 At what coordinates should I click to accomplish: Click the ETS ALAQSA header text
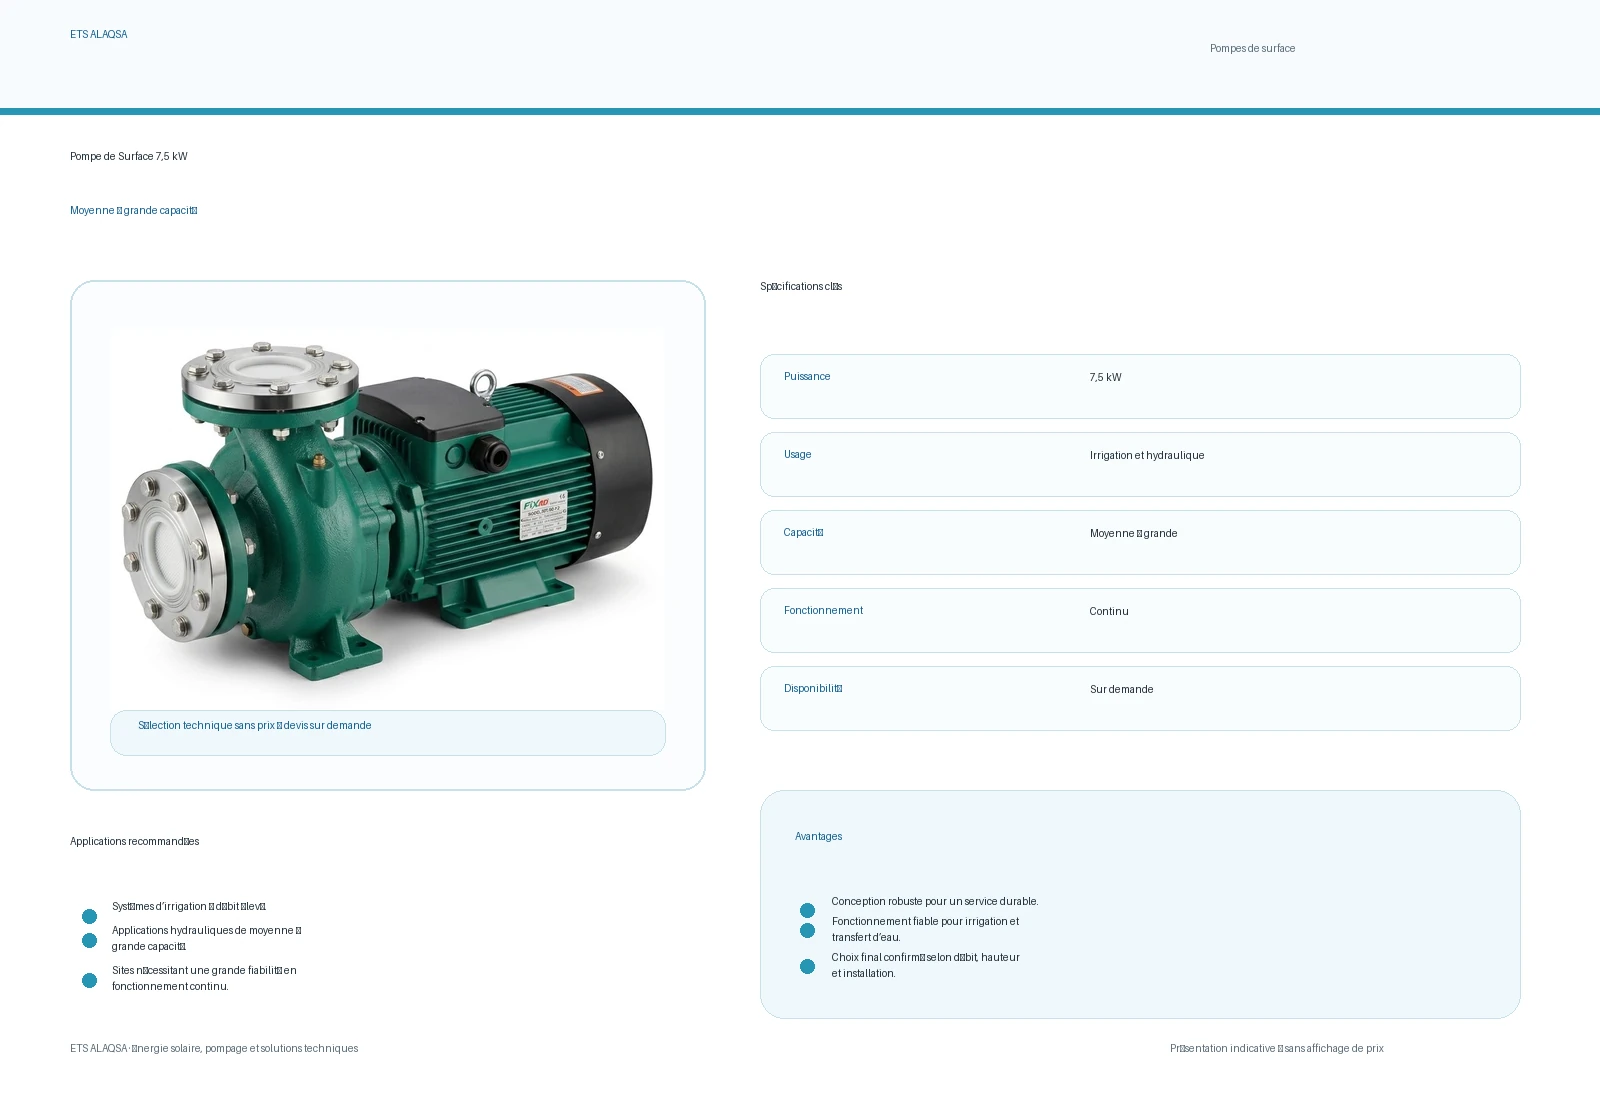(x=99, y=34)
